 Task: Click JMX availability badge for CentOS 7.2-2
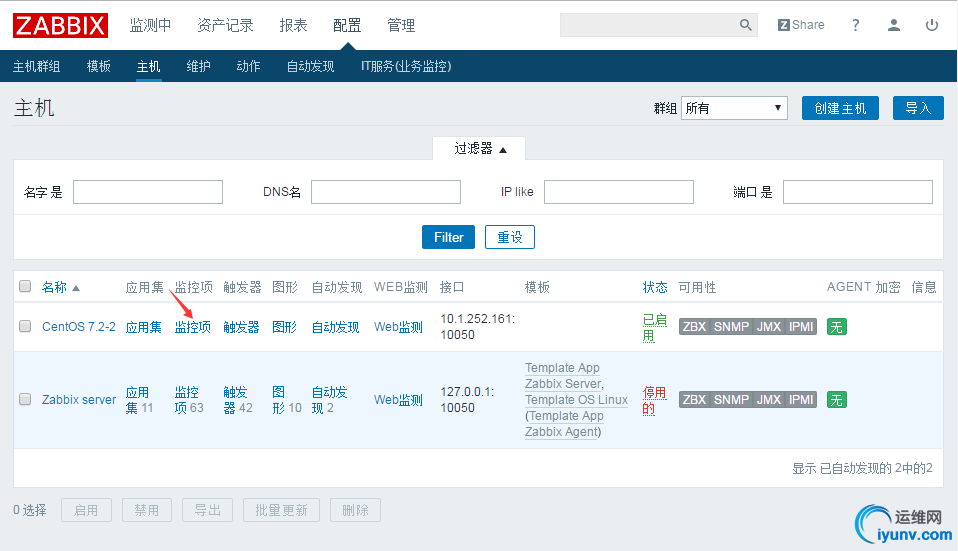pyautogui.click(x=769, y=327)
